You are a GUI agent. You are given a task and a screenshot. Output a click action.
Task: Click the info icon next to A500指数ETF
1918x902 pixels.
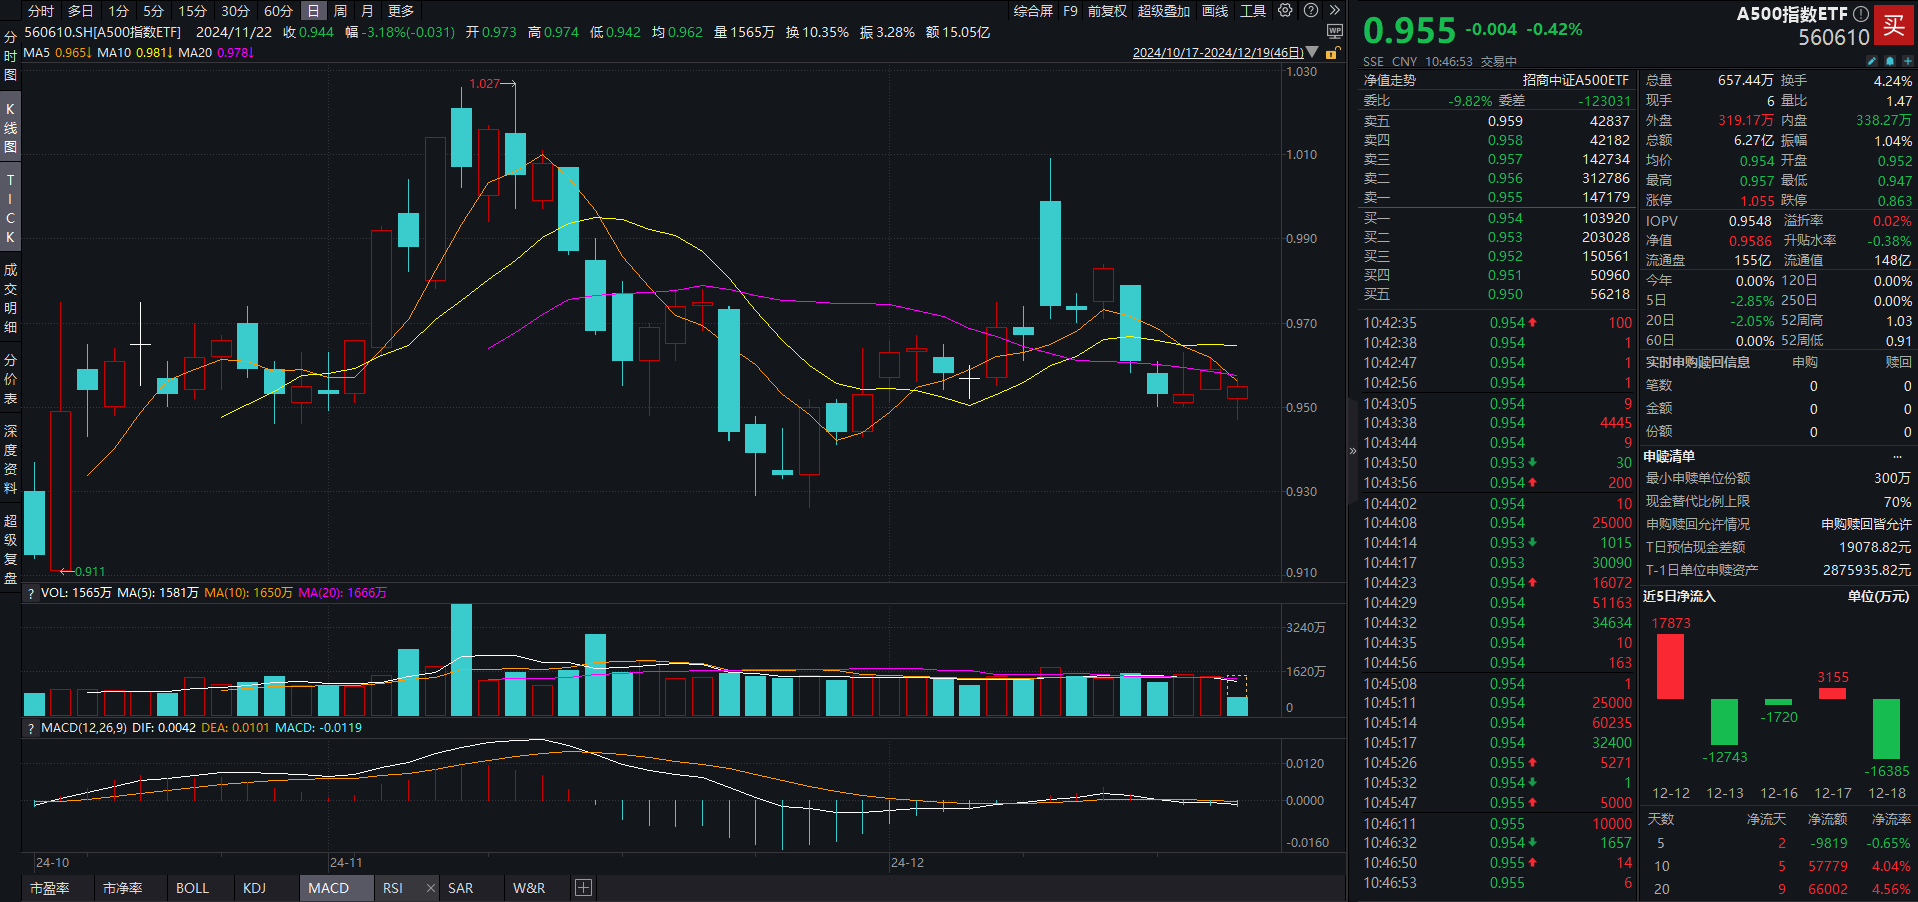pyautogui.click(x=1860, y=14)
